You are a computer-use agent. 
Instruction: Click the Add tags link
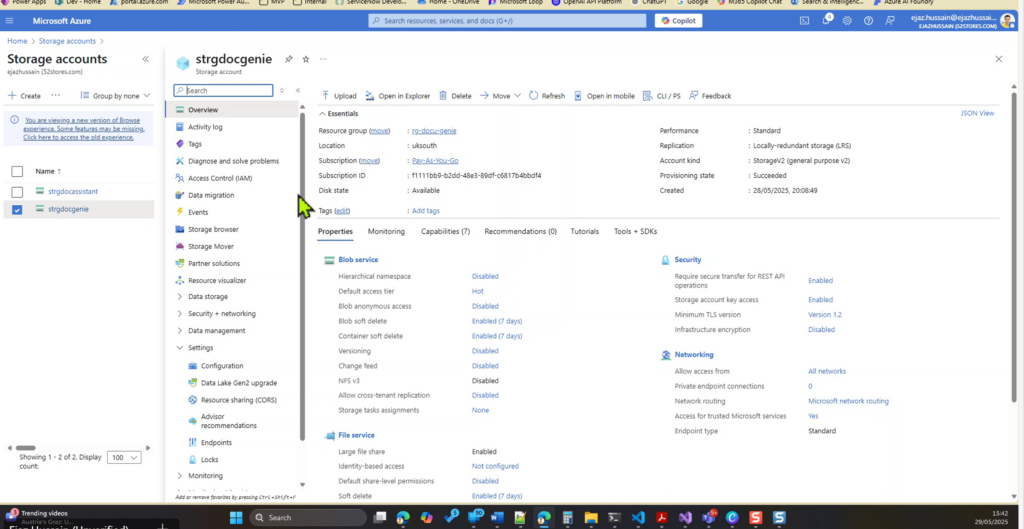coord(426,211)
